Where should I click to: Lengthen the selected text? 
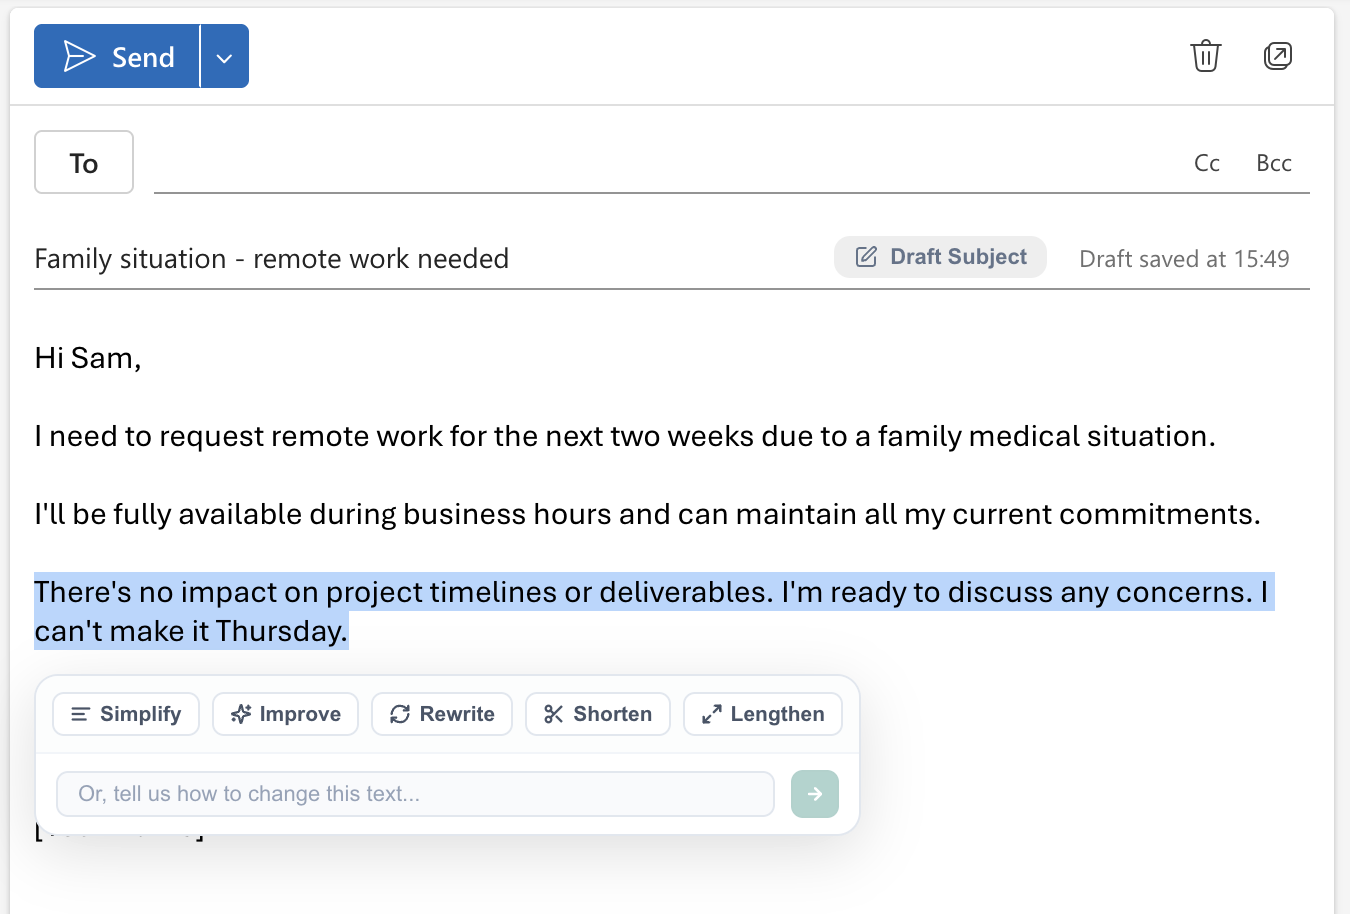coord(763,714)
